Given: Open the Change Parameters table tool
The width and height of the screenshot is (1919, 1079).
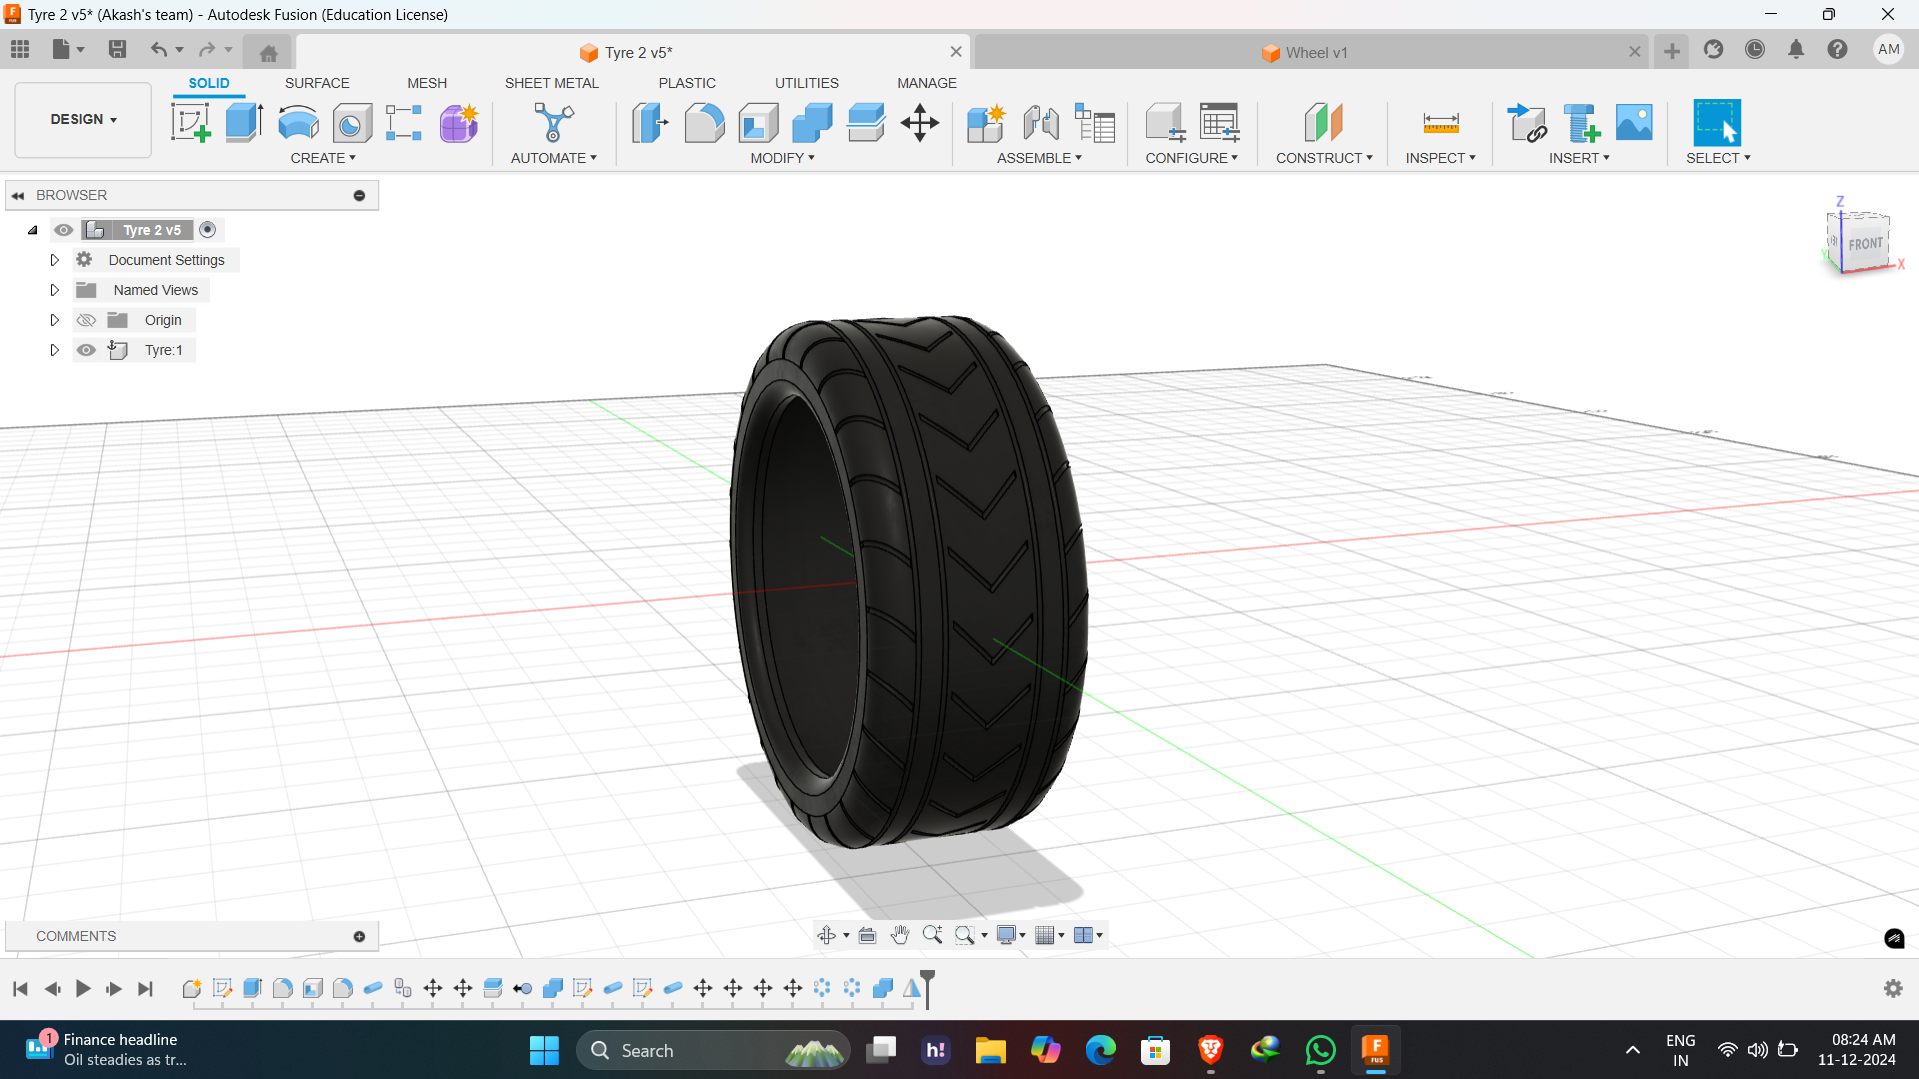Looking at the screenshot, I should (x=1220, y=123).
